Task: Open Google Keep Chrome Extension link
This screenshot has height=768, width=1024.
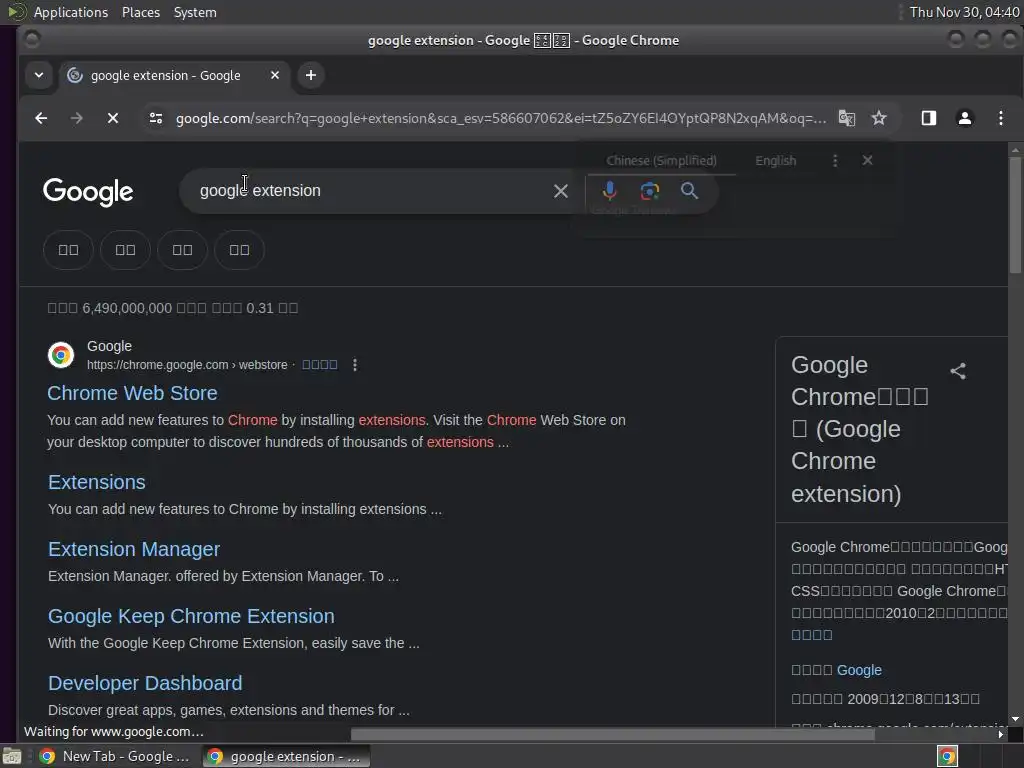Action: 191,616
